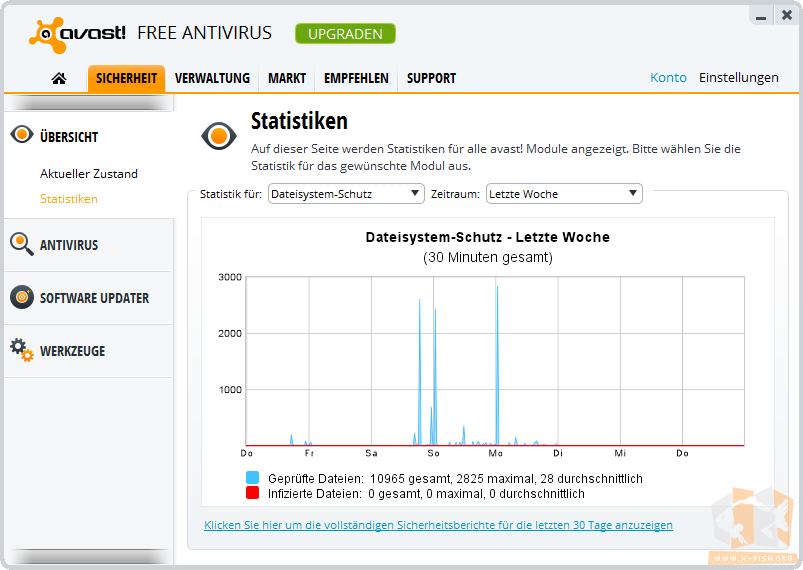Screen dimensions: 803x570
Task: Click the avast! logo
Action: (x=77, y=35)
